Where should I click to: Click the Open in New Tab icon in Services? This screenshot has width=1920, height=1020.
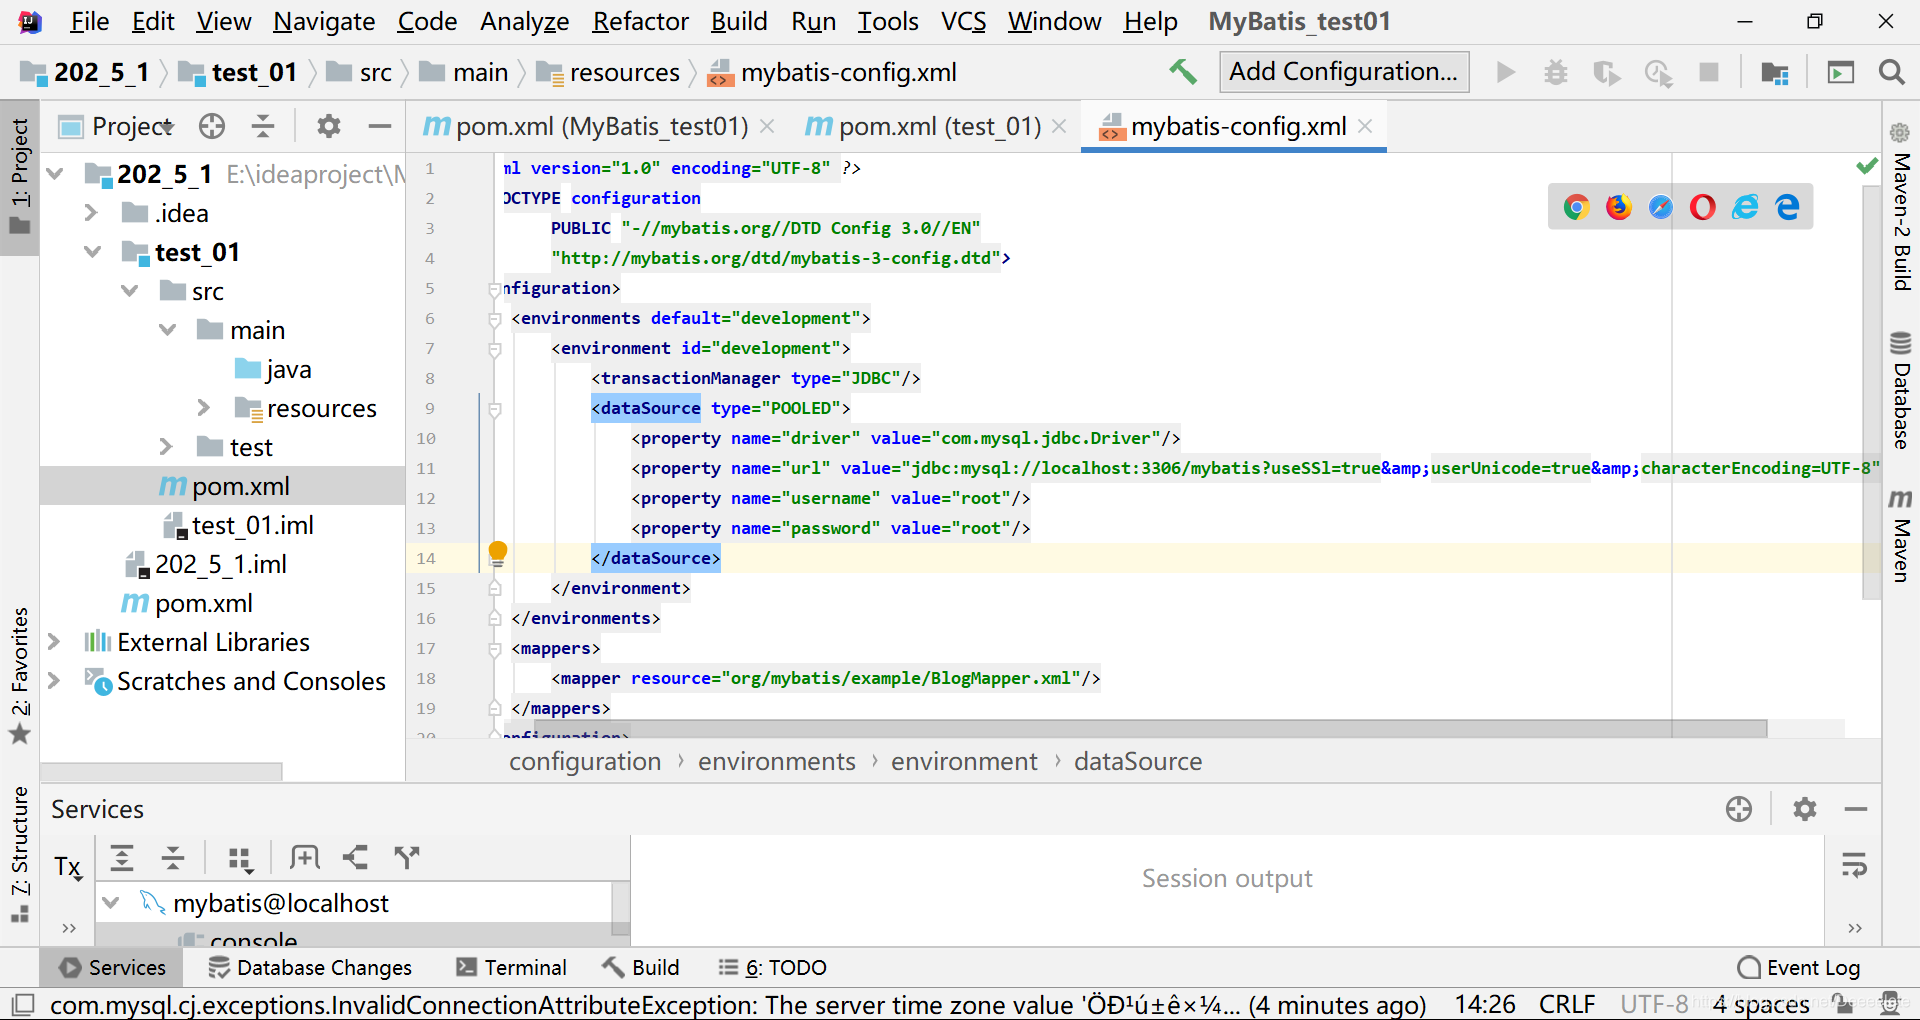click(305, 857)
